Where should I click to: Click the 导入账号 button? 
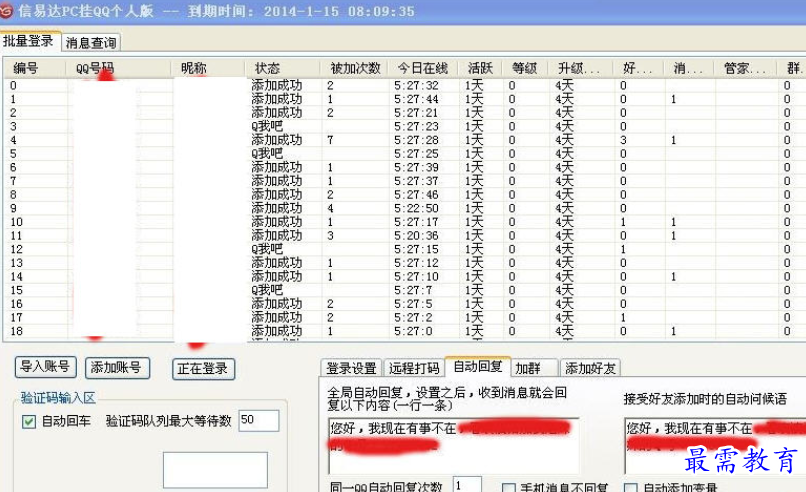click(x=45, y=367)
